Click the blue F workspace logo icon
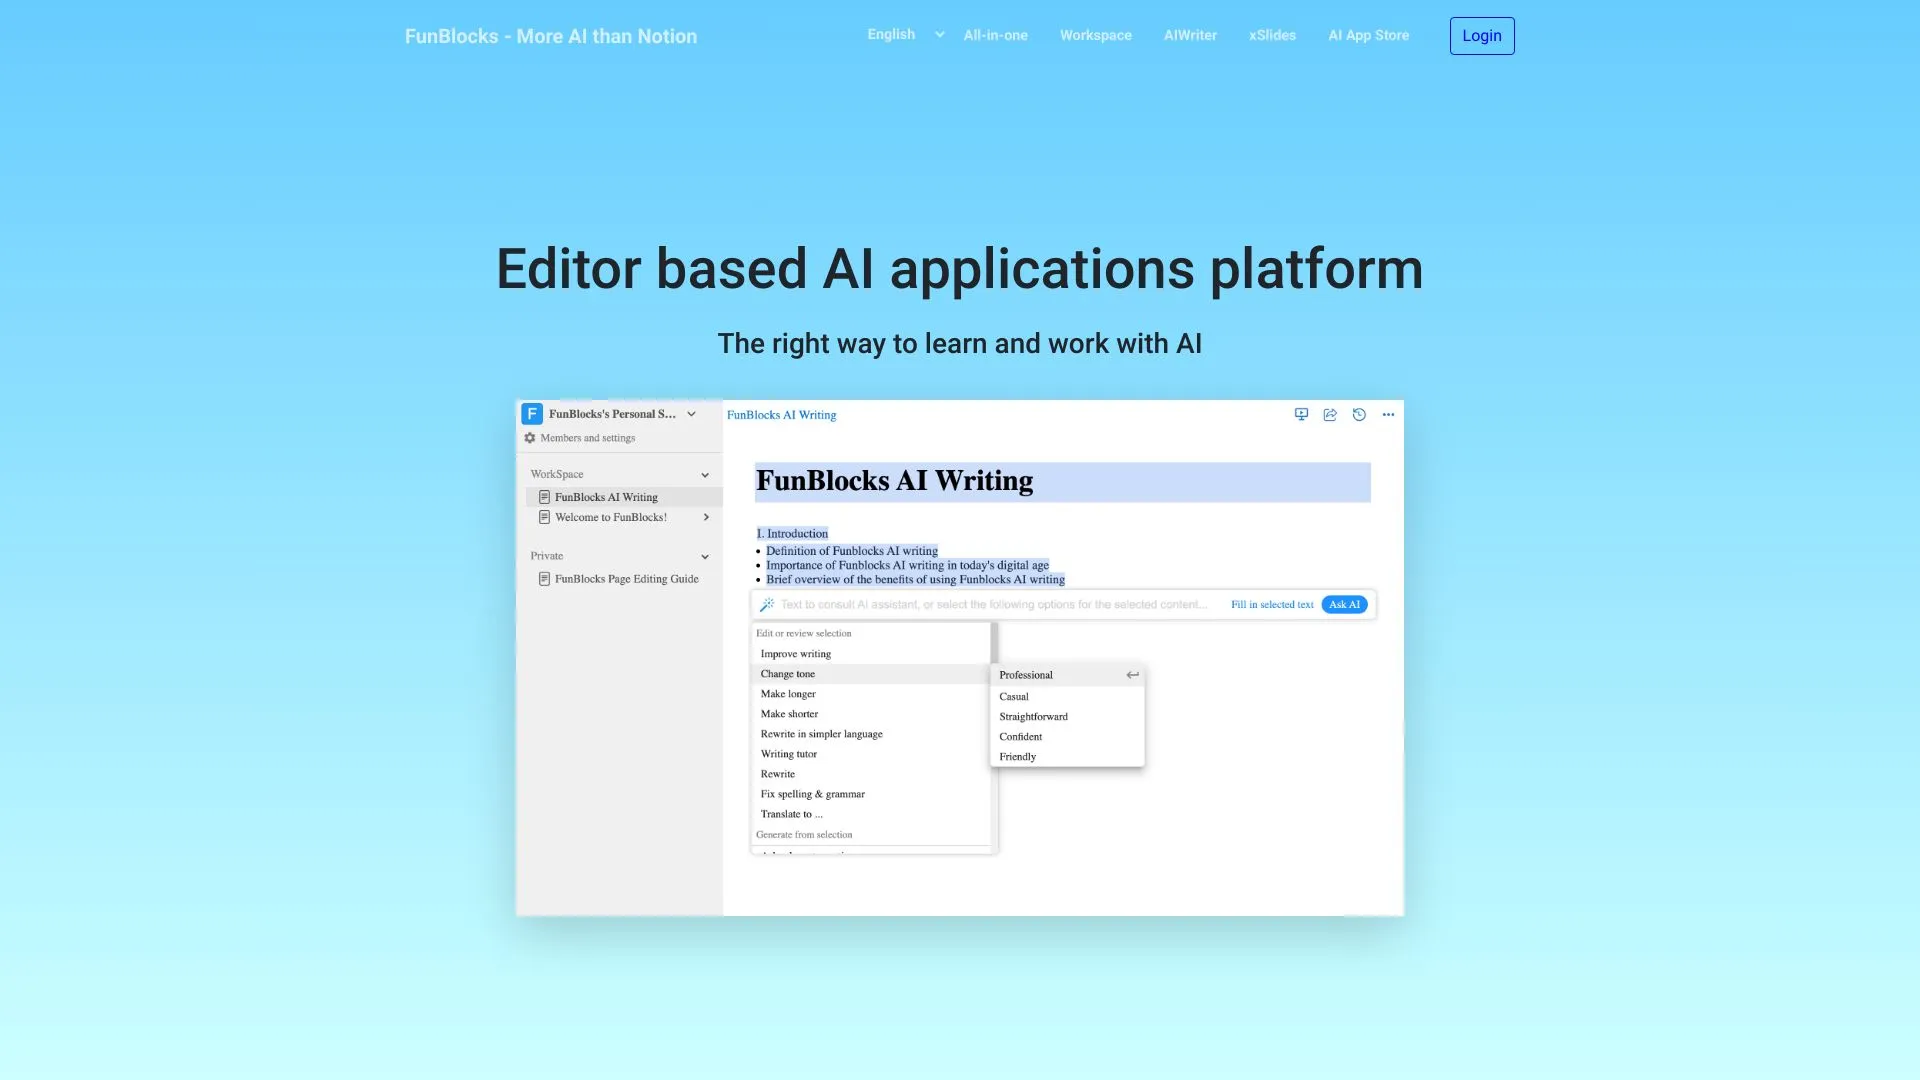Screen dimensions: 1920x1080 tap(532, 414)
